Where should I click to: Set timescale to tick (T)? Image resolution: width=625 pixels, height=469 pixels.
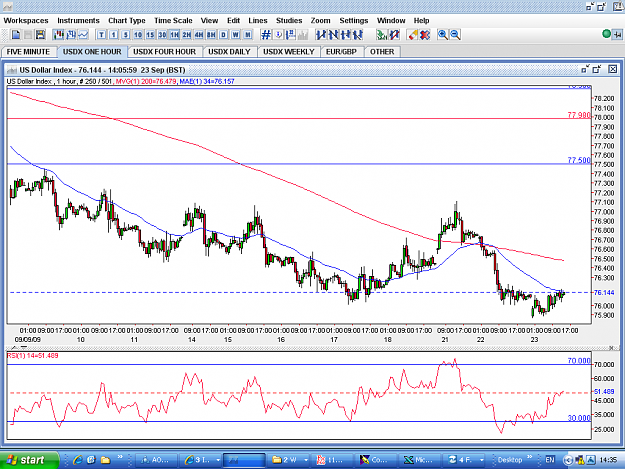[101, 35]
